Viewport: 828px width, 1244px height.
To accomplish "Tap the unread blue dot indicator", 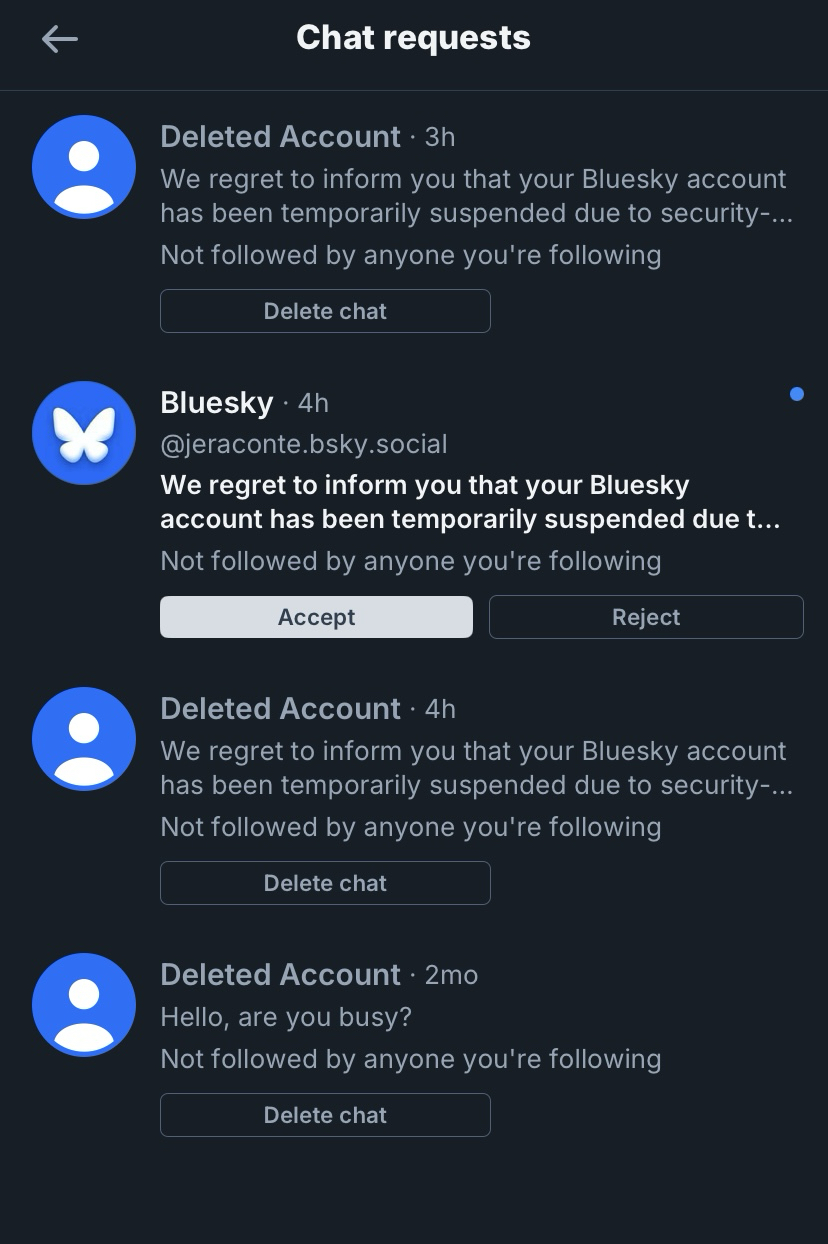I will point(796,394).
